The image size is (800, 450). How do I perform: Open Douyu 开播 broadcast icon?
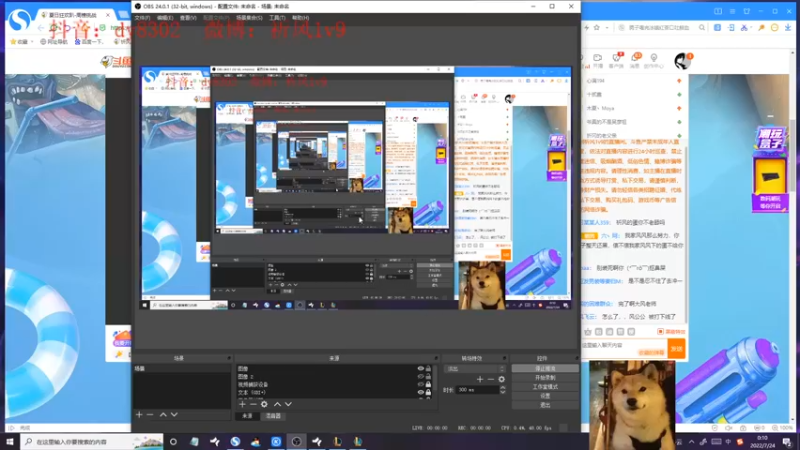point(598,61)
